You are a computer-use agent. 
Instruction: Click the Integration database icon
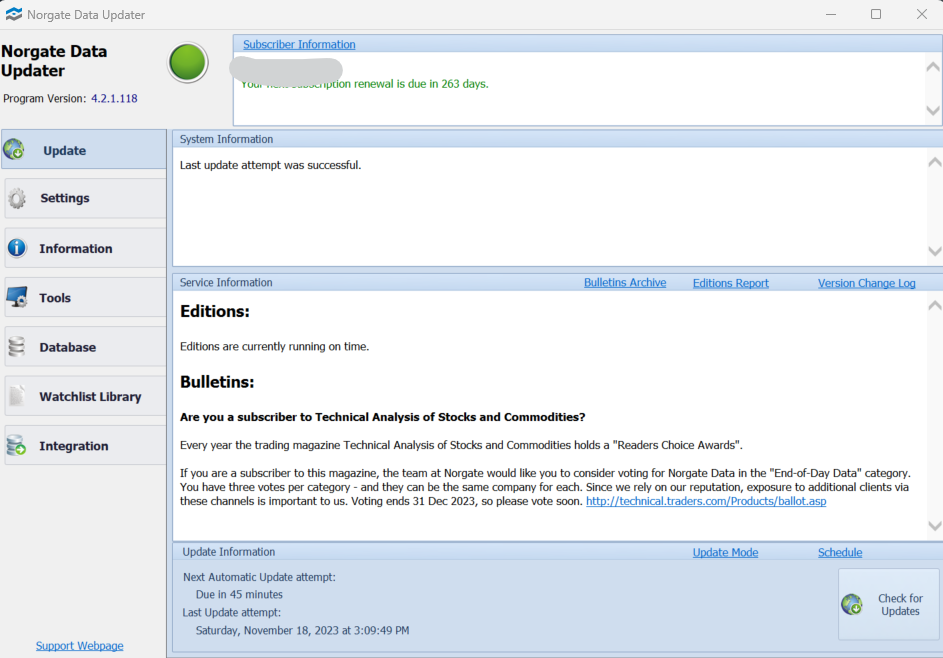(16, 445)
